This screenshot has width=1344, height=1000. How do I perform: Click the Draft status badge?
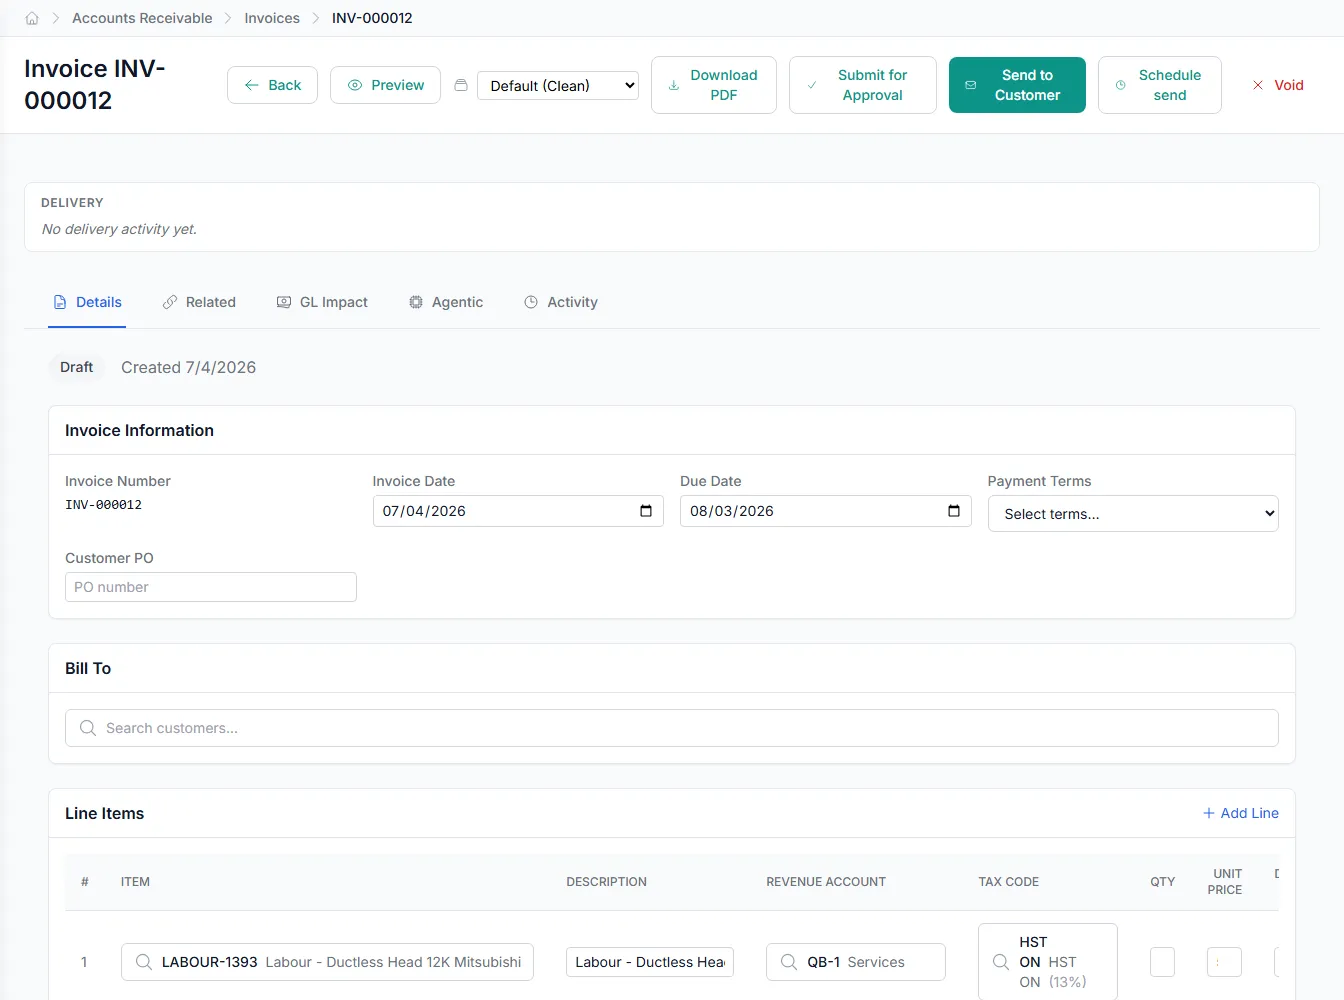pyautogui.click(x=76, y=367)
